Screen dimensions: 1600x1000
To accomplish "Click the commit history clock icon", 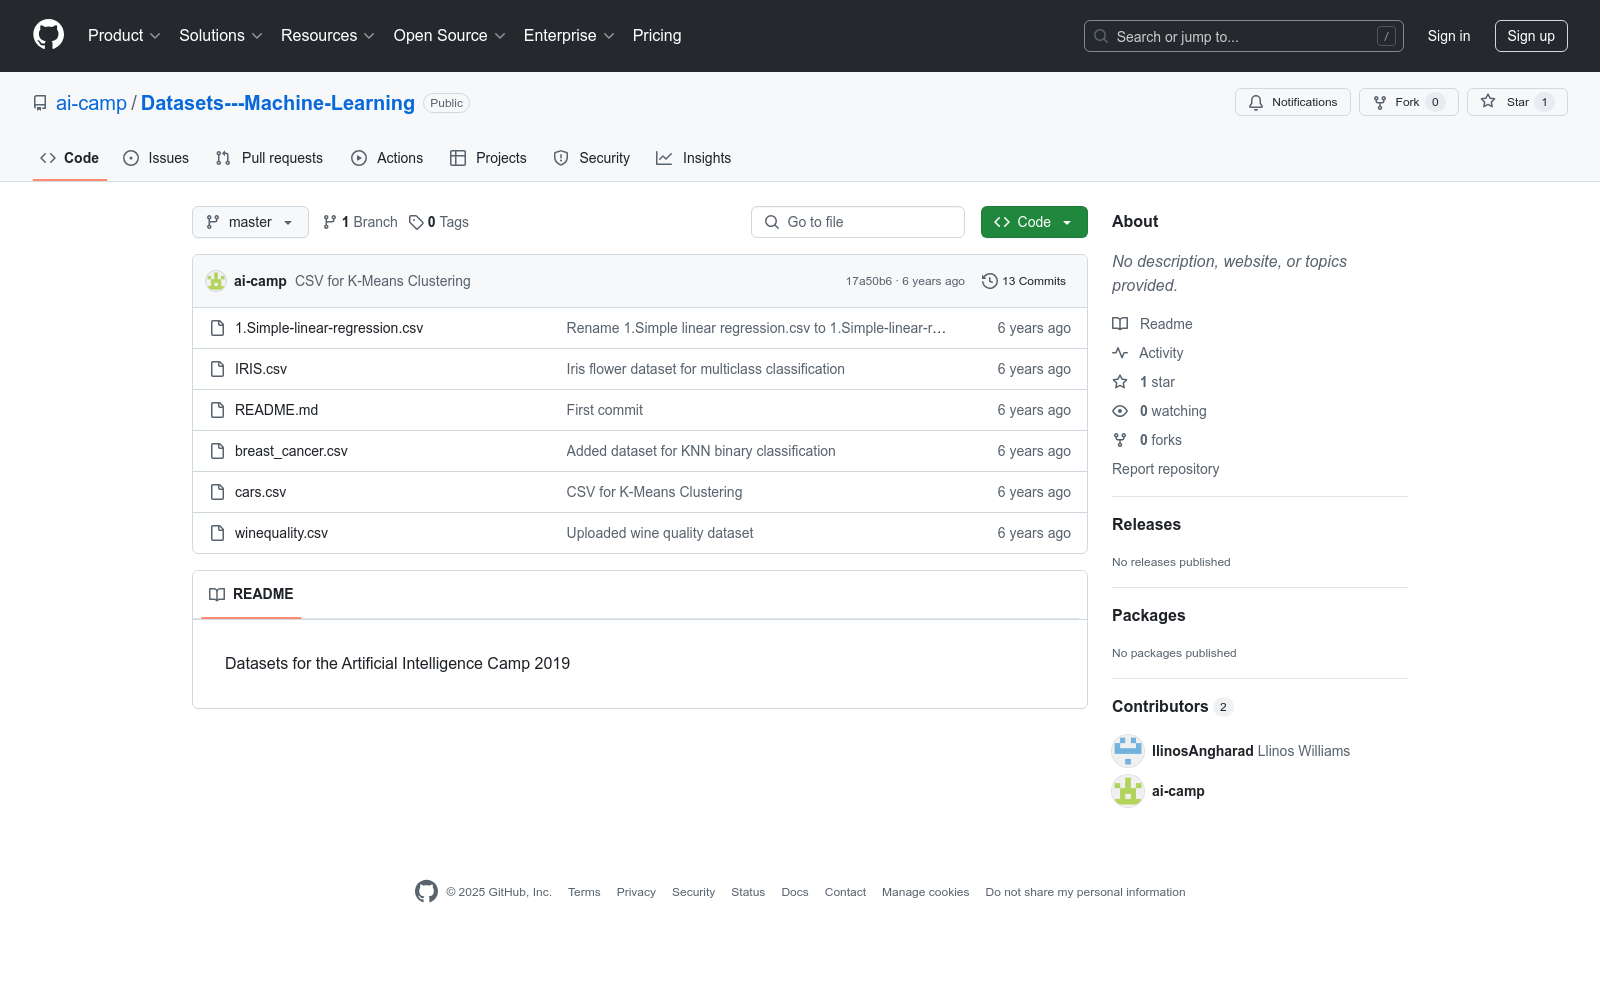I will click(990, 281).
